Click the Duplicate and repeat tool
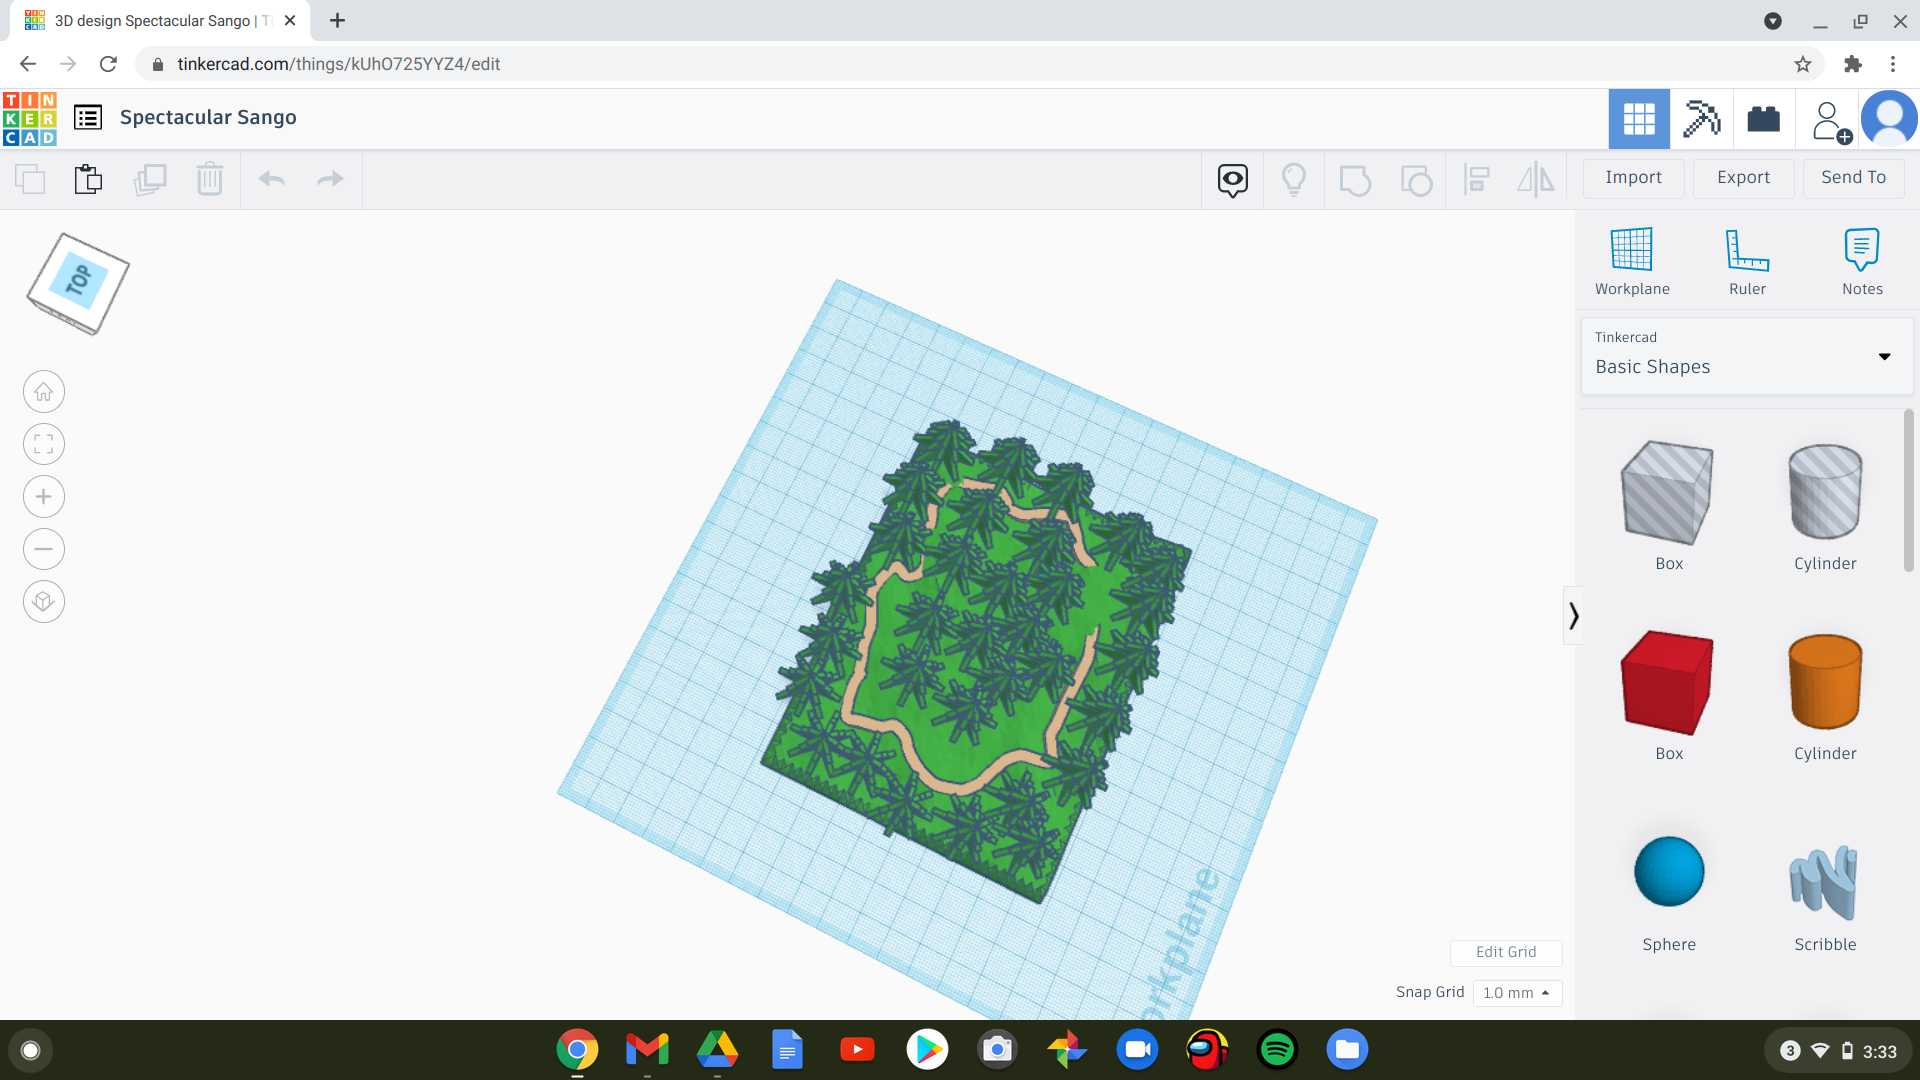 150,179
